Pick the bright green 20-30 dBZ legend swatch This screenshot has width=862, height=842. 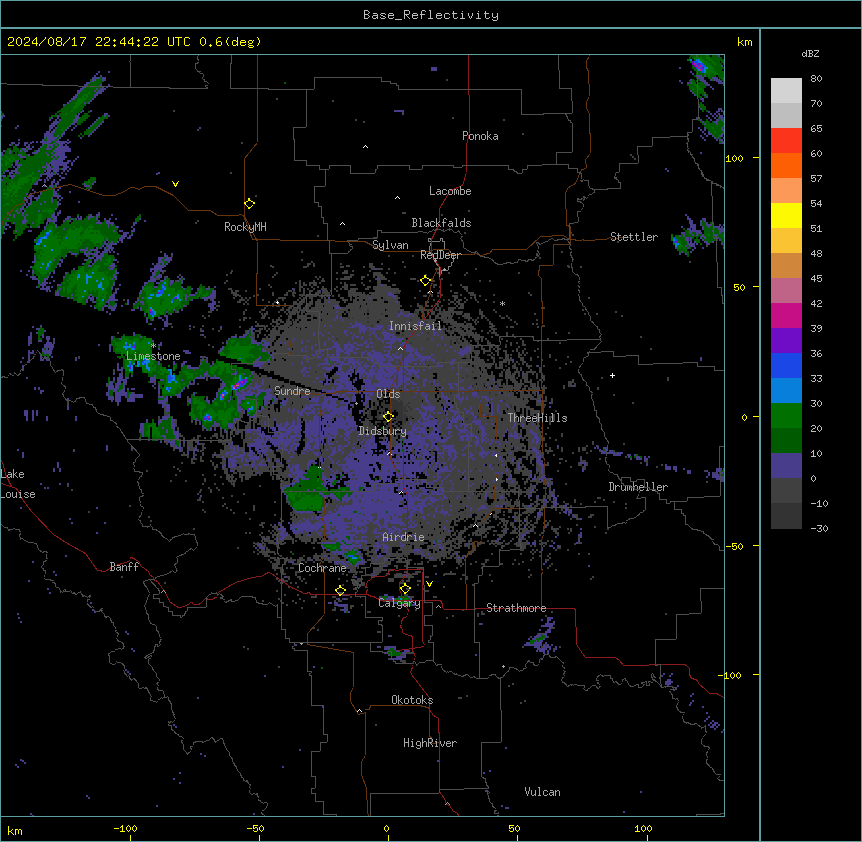pos(786,416)
